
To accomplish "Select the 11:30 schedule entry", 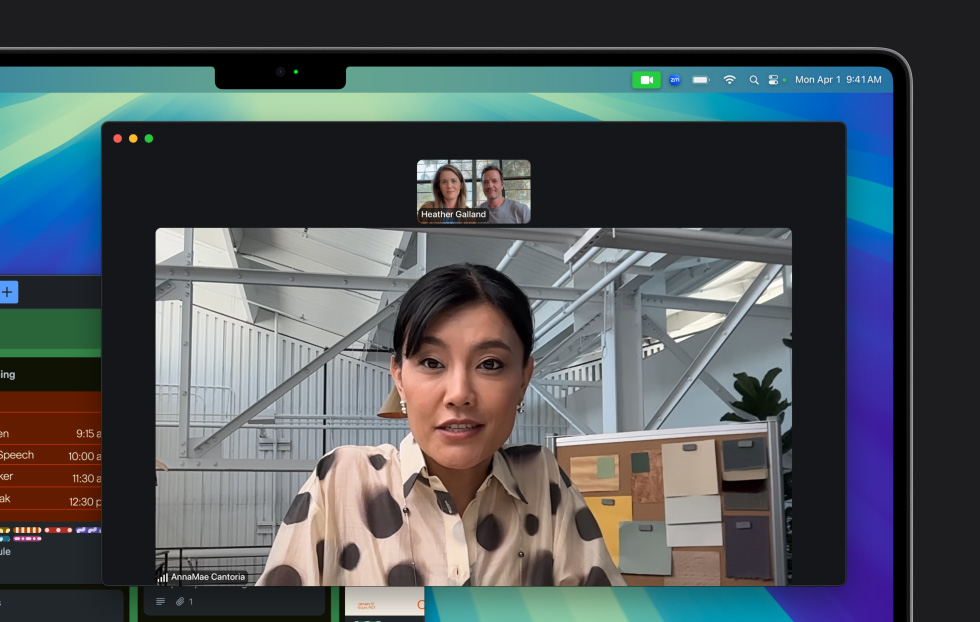I will point(50,477).
